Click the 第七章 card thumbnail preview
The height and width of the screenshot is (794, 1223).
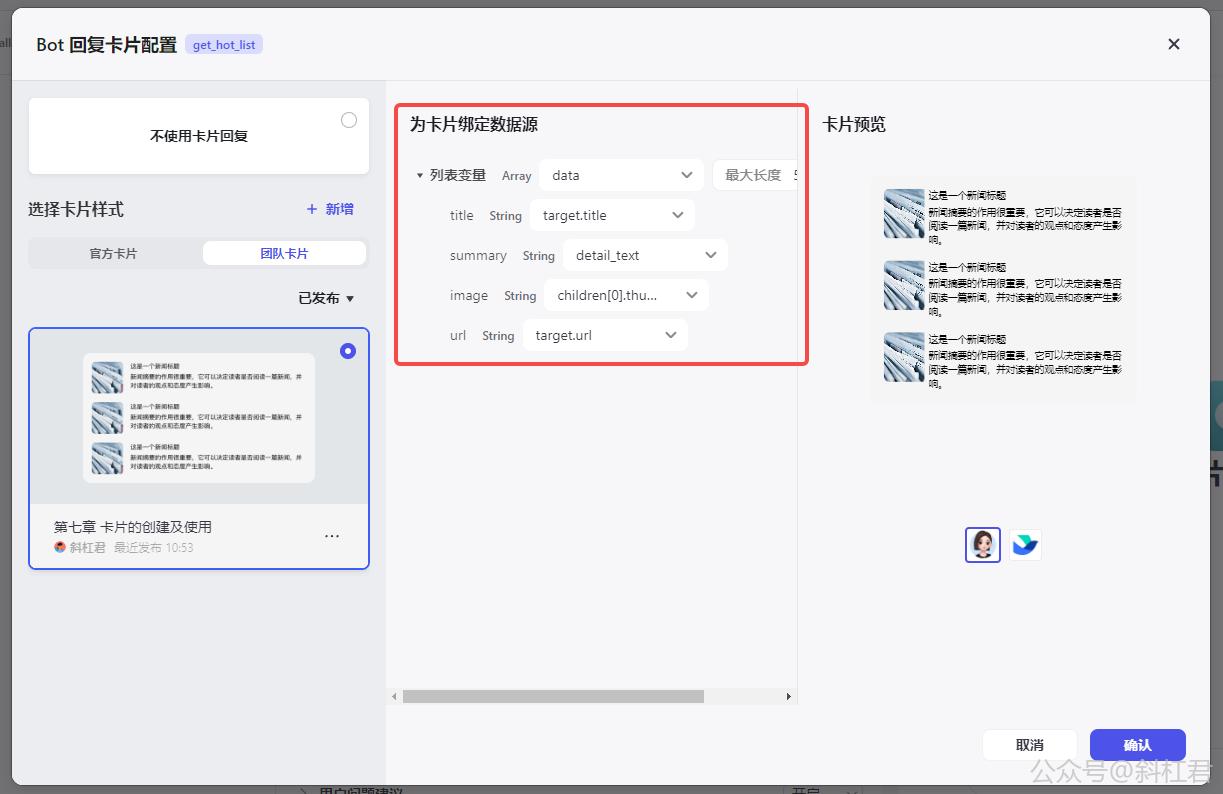click(x=199, y=417)
